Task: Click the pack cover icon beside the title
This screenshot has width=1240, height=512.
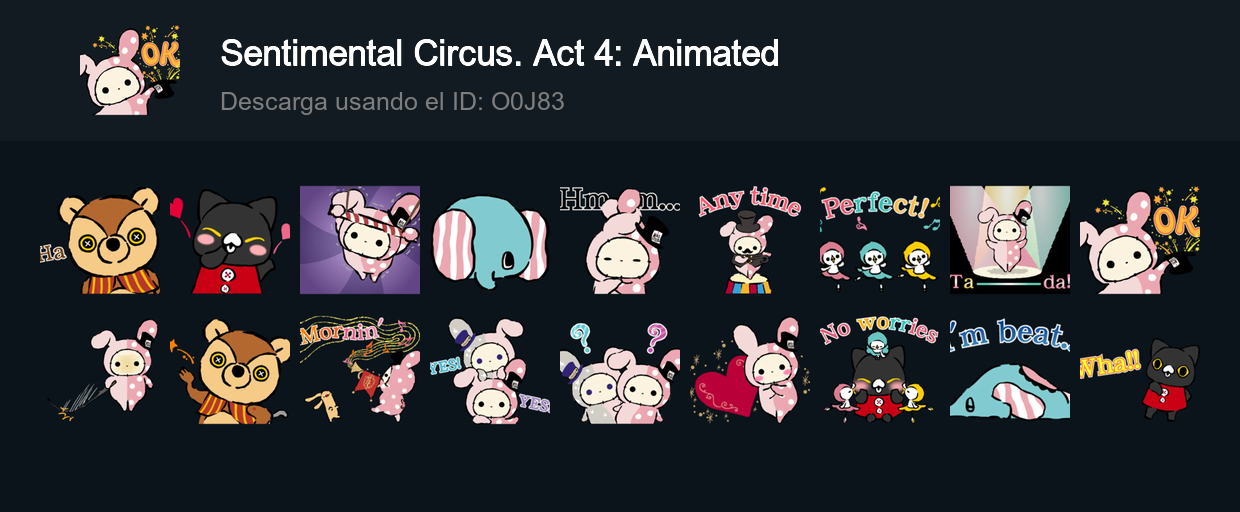Action: point(130,72)
